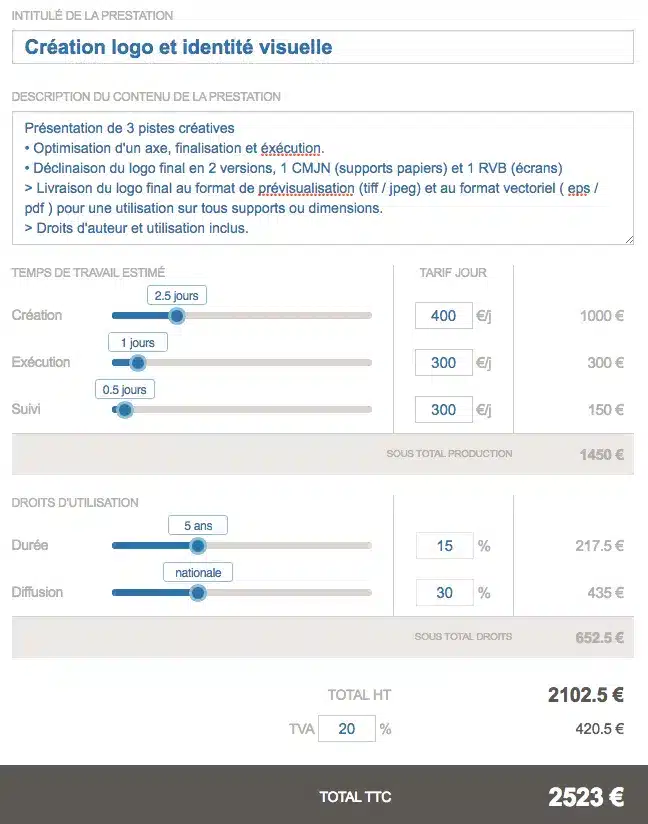Viewport: 648px width, 824px height.
Task: Click the "2.5 jours" slider tooltip
Action: tap(176, 296)
